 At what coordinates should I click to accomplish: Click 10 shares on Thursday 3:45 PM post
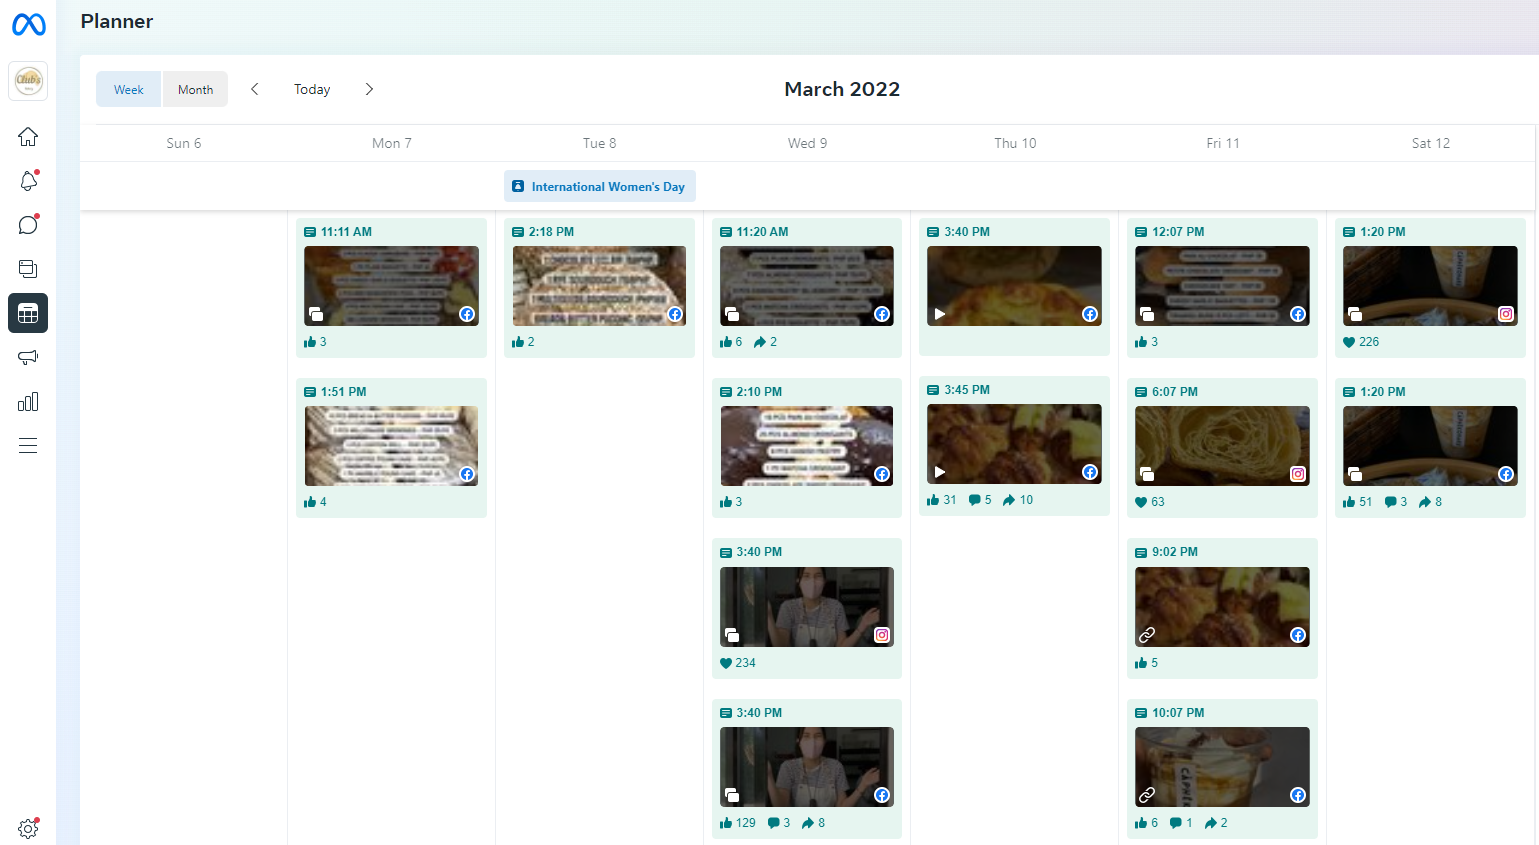tap(1018, 500)
